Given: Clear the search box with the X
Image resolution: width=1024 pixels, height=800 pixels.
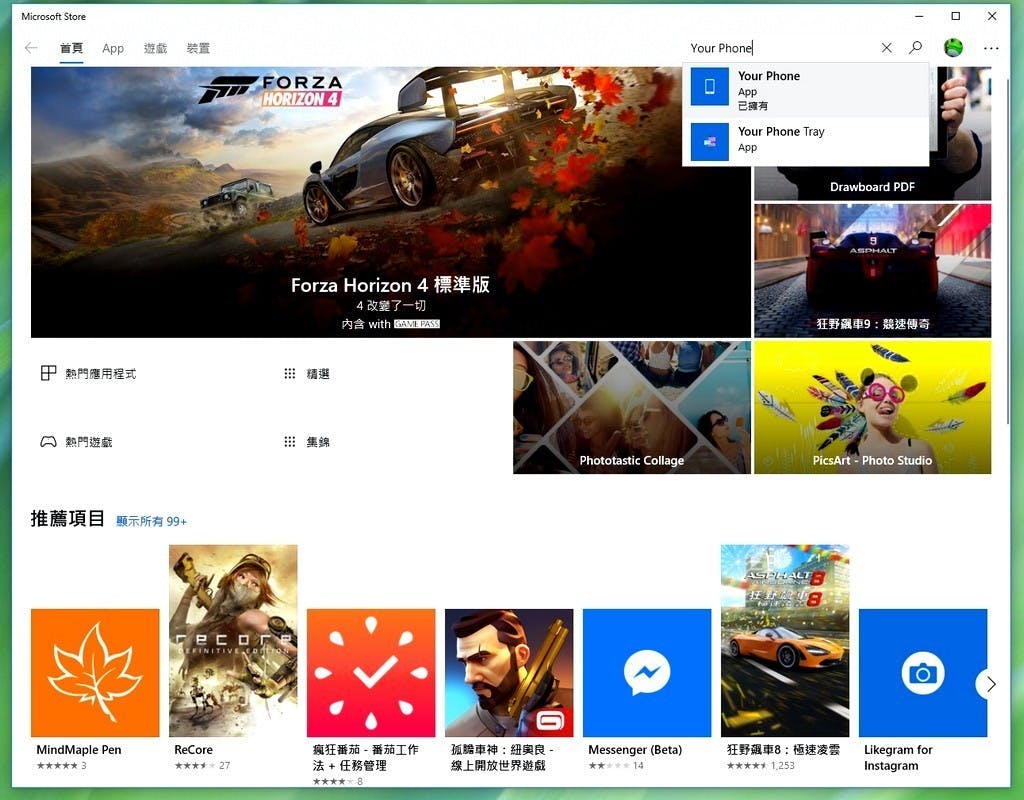Looking at the screenshot, I should (x=886, y=48).
